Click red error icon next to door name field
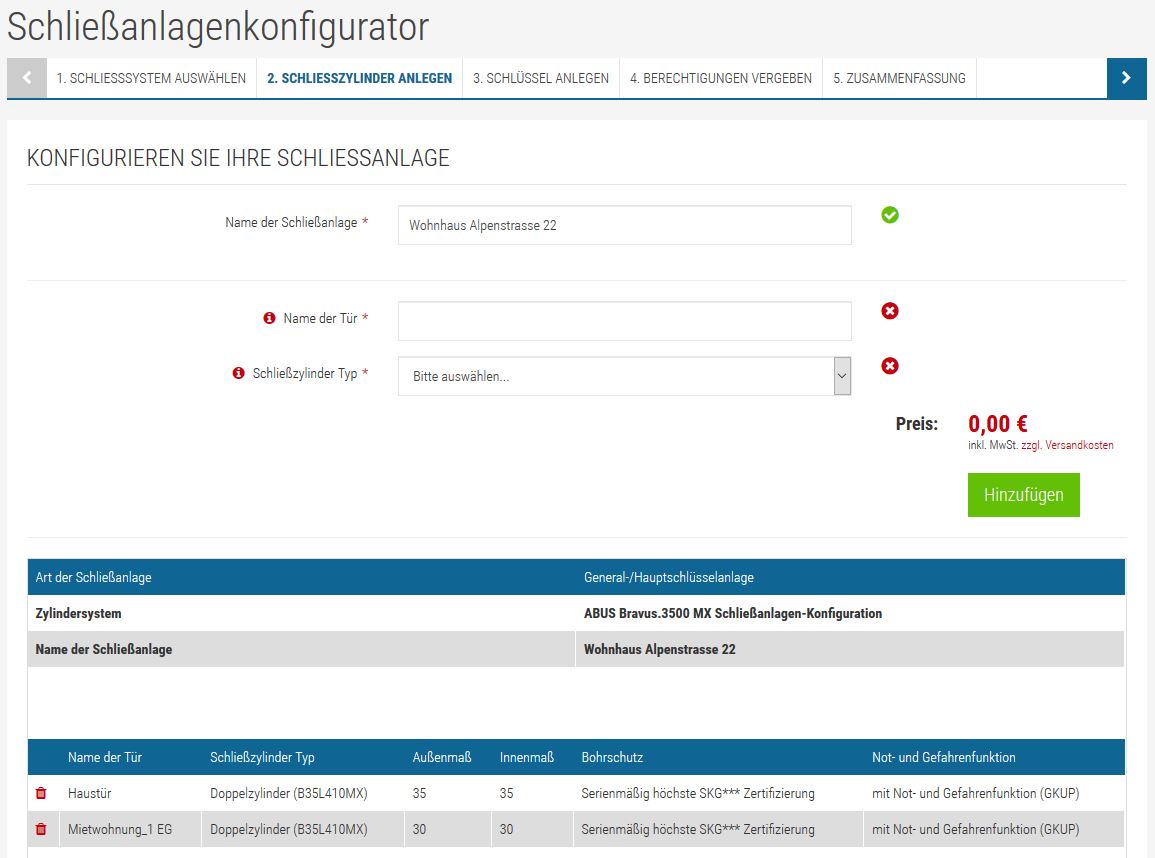 point(890,311)
